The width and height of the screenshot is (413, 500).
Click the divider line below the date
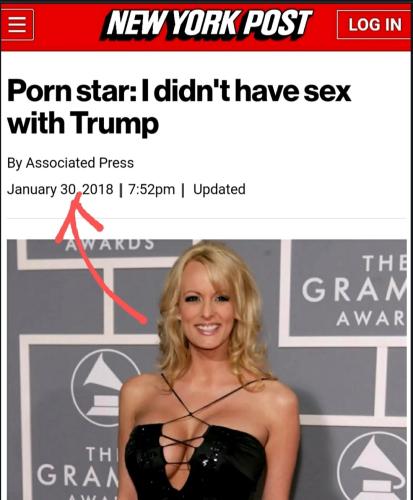207,219
